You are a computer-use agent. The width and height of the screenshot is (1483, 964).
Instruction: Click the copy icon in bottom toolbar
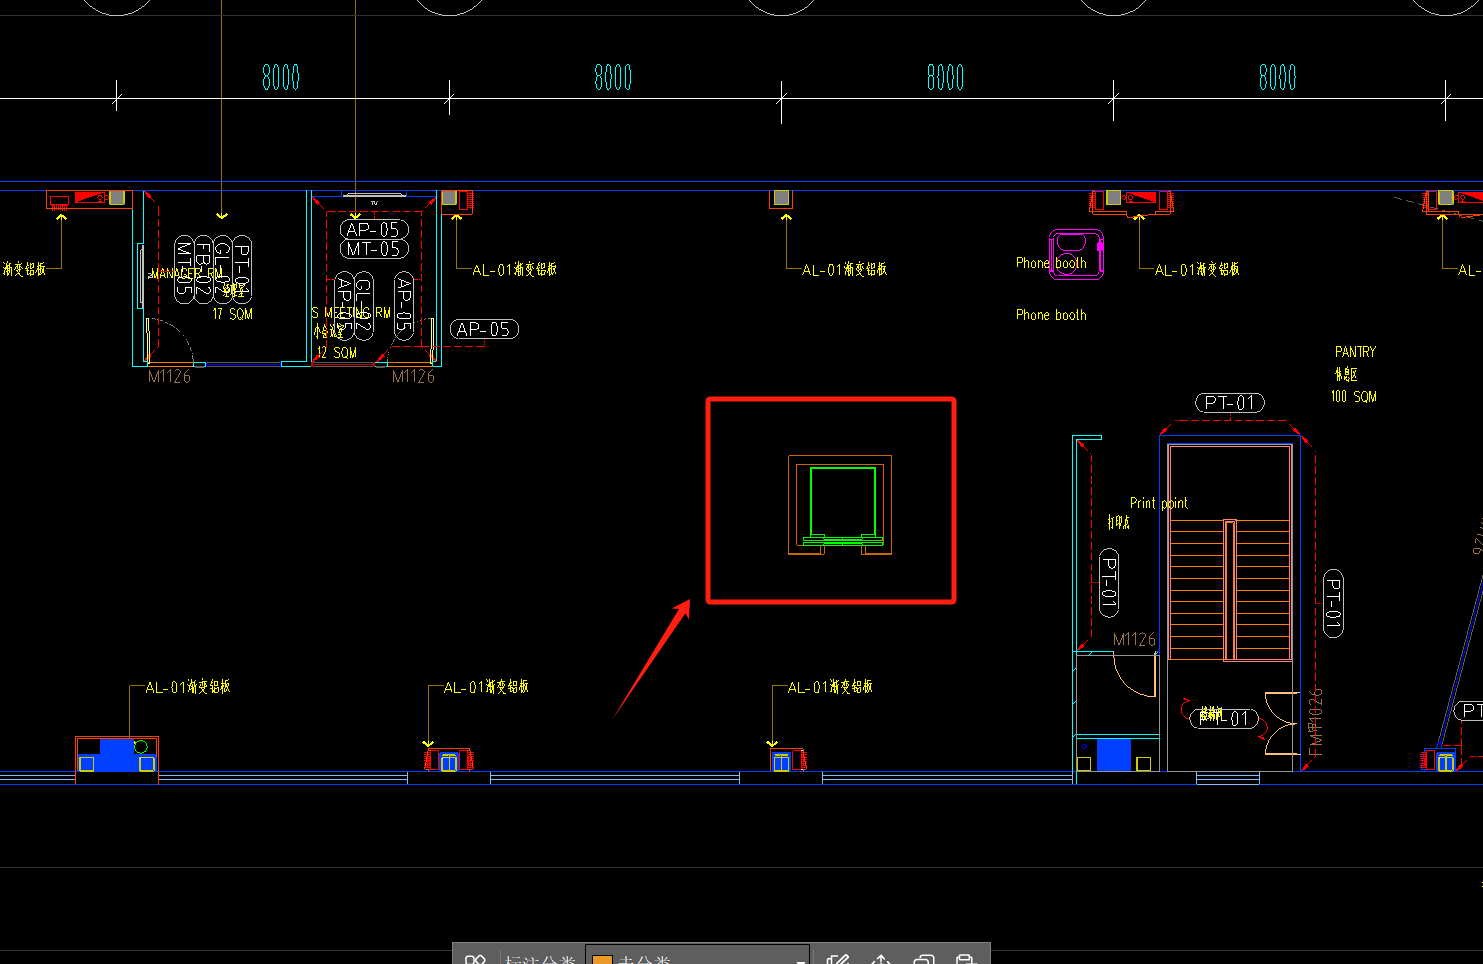[923, 958]
